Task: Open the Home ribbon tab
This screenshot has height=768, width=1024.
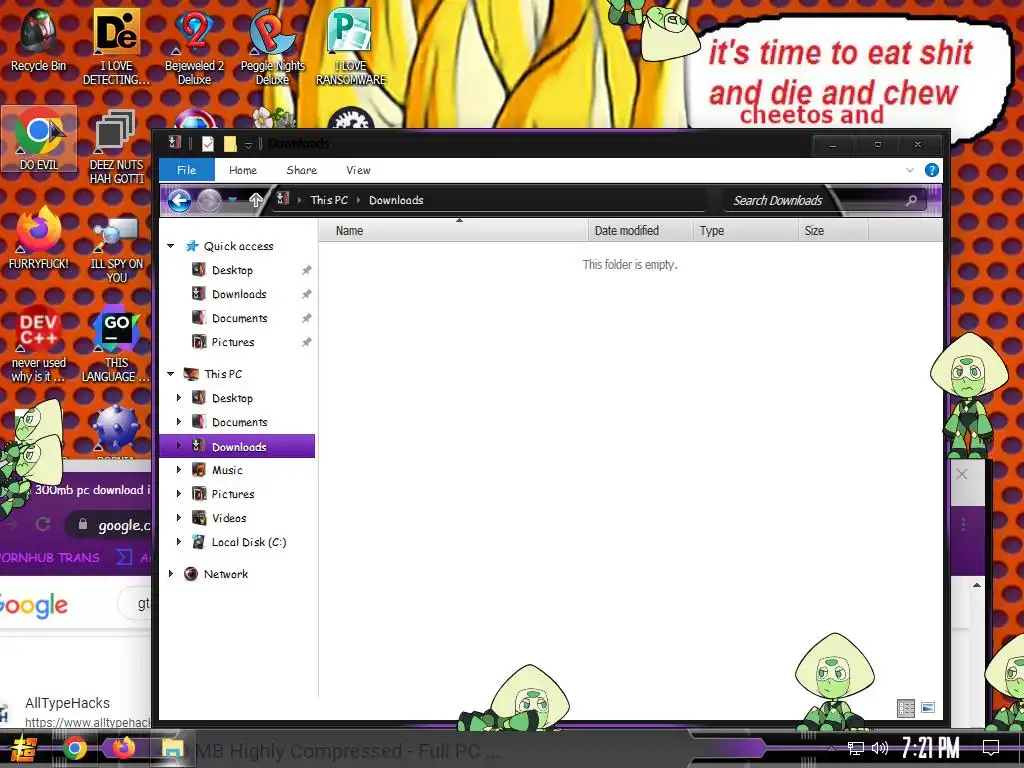Action: tap(243, 170)
